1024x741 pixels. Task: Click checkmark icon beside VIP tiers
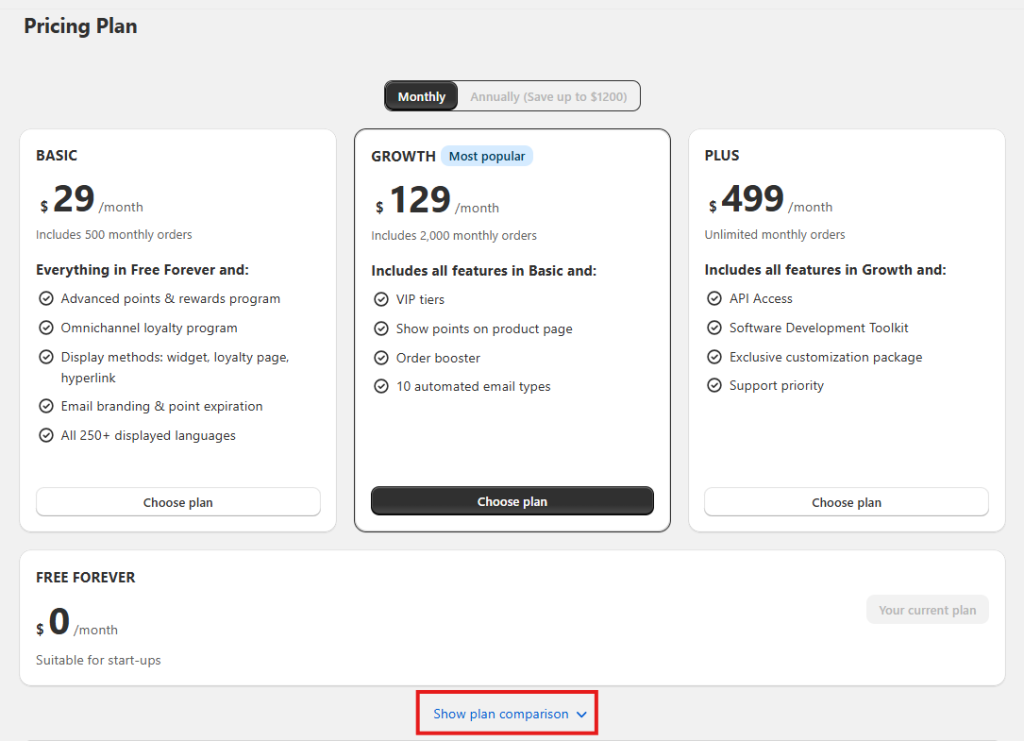click(x=381, y=299)
